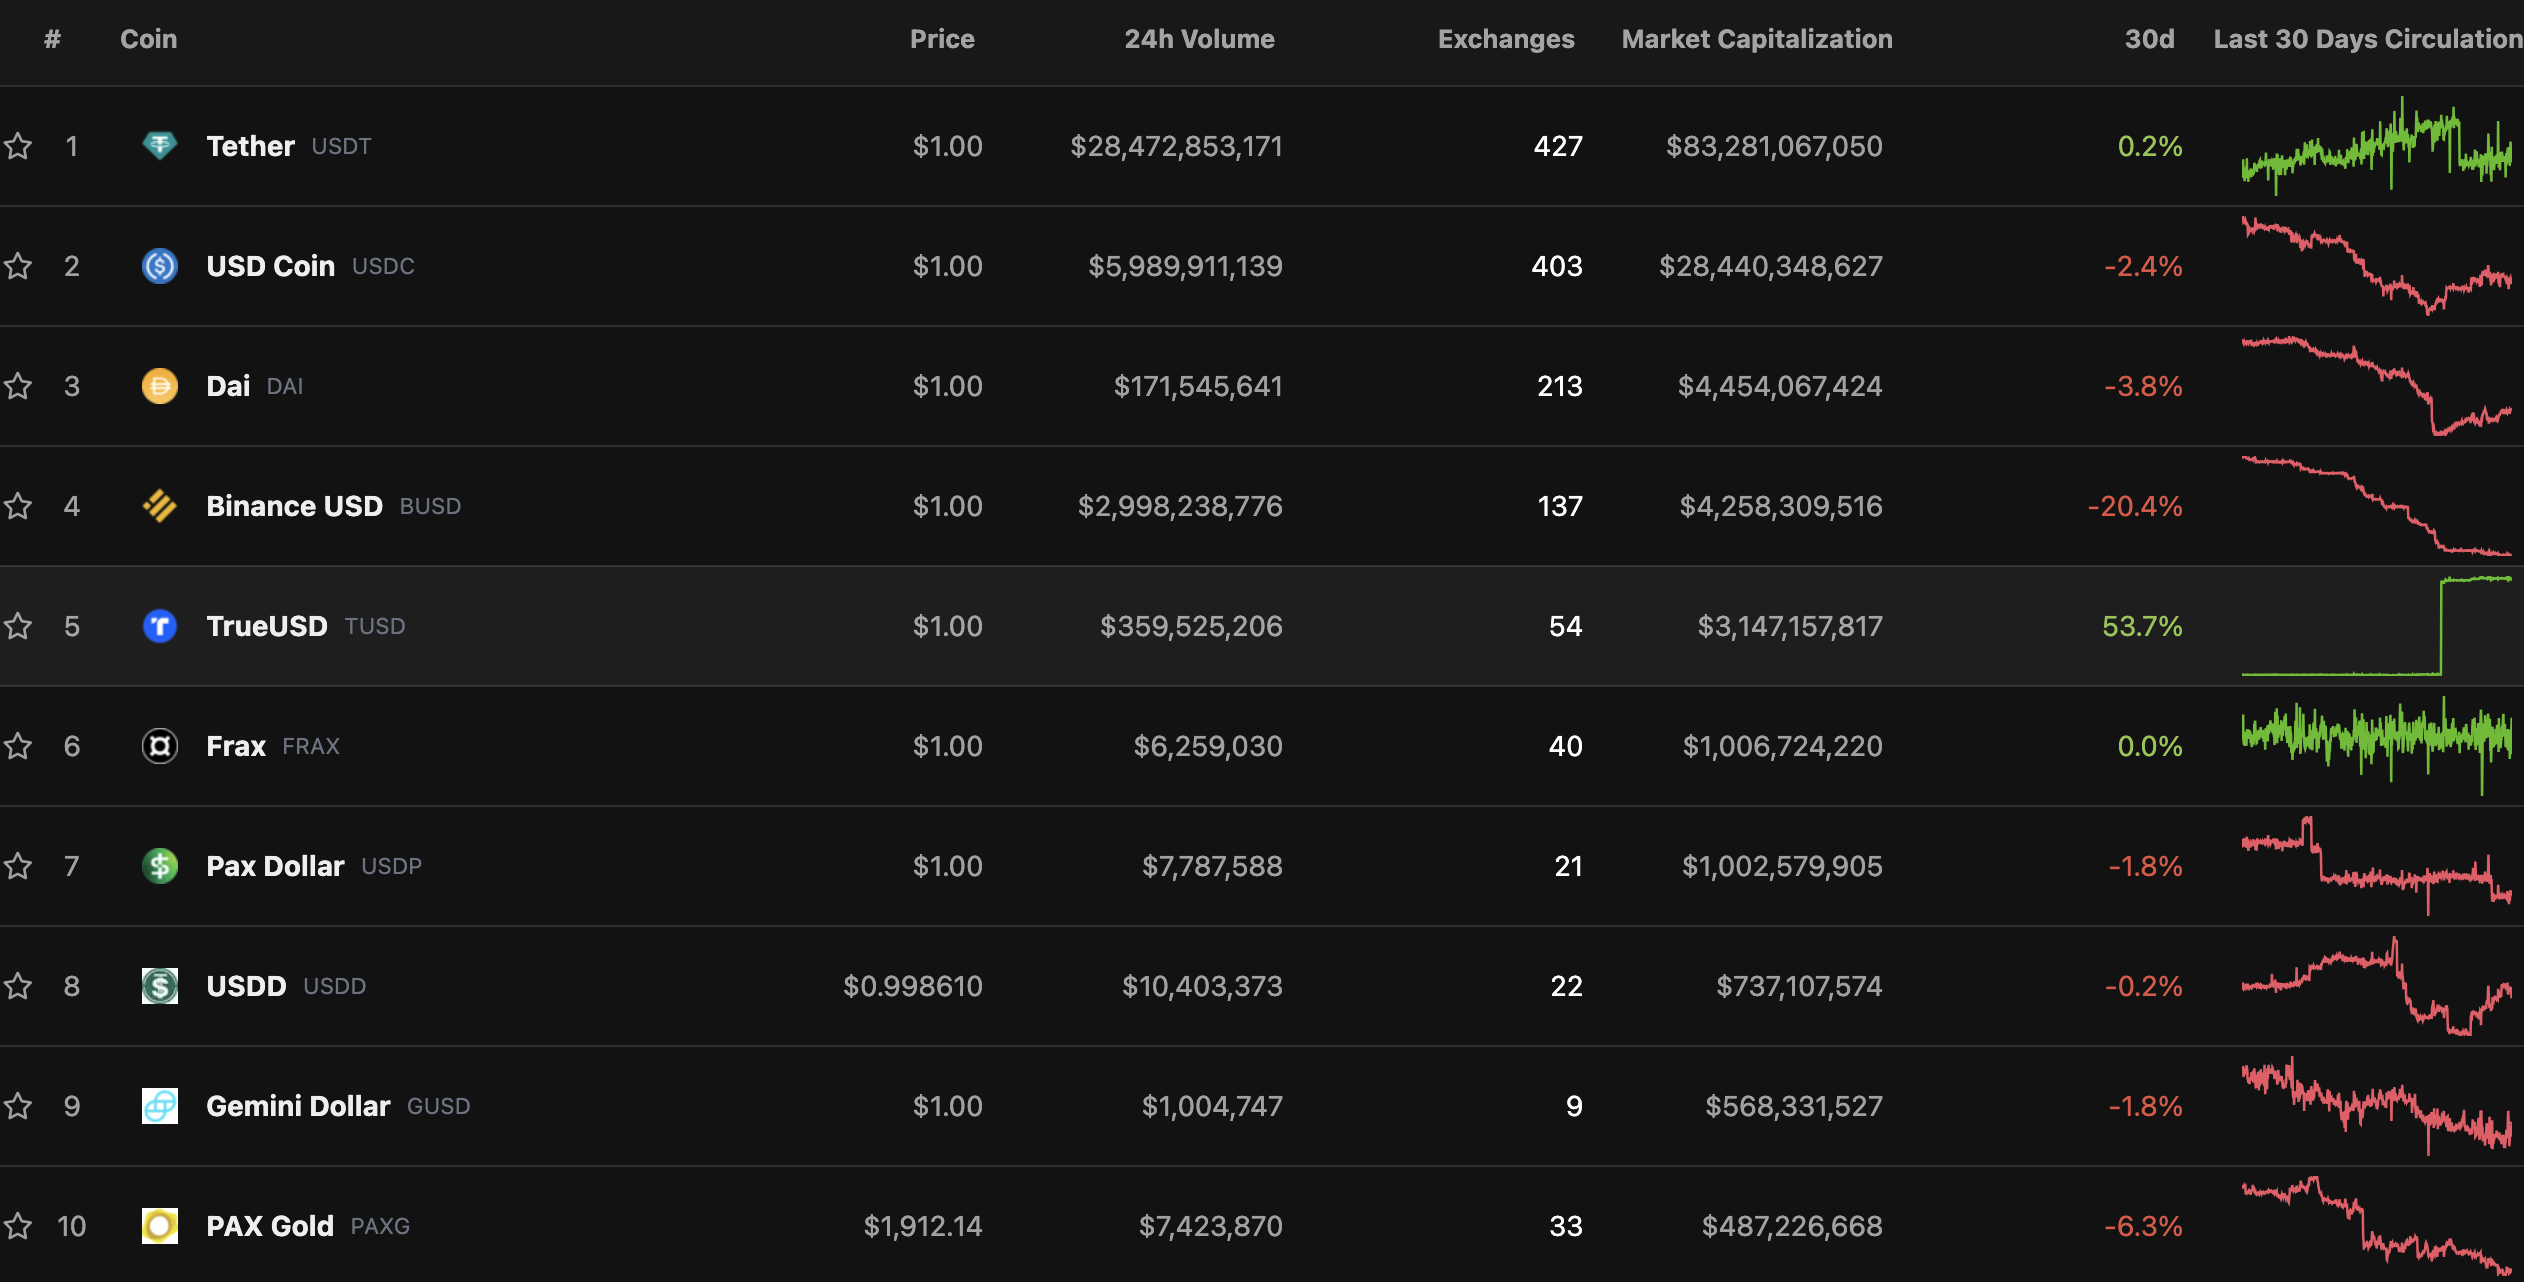Click the Binance USD logo icon

click(160, 506)
